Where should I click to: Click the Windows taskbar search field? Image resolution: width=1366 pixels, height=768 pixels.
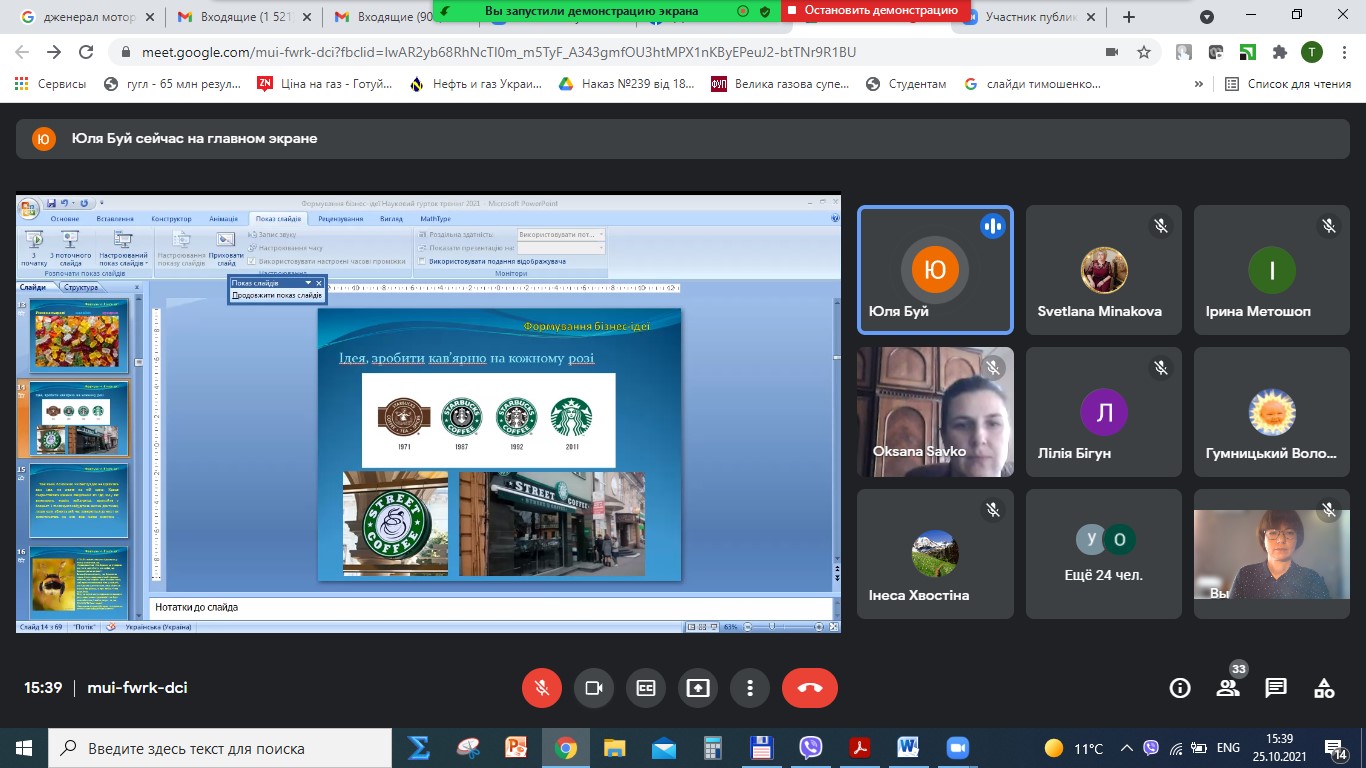click(x=220, y=748)
